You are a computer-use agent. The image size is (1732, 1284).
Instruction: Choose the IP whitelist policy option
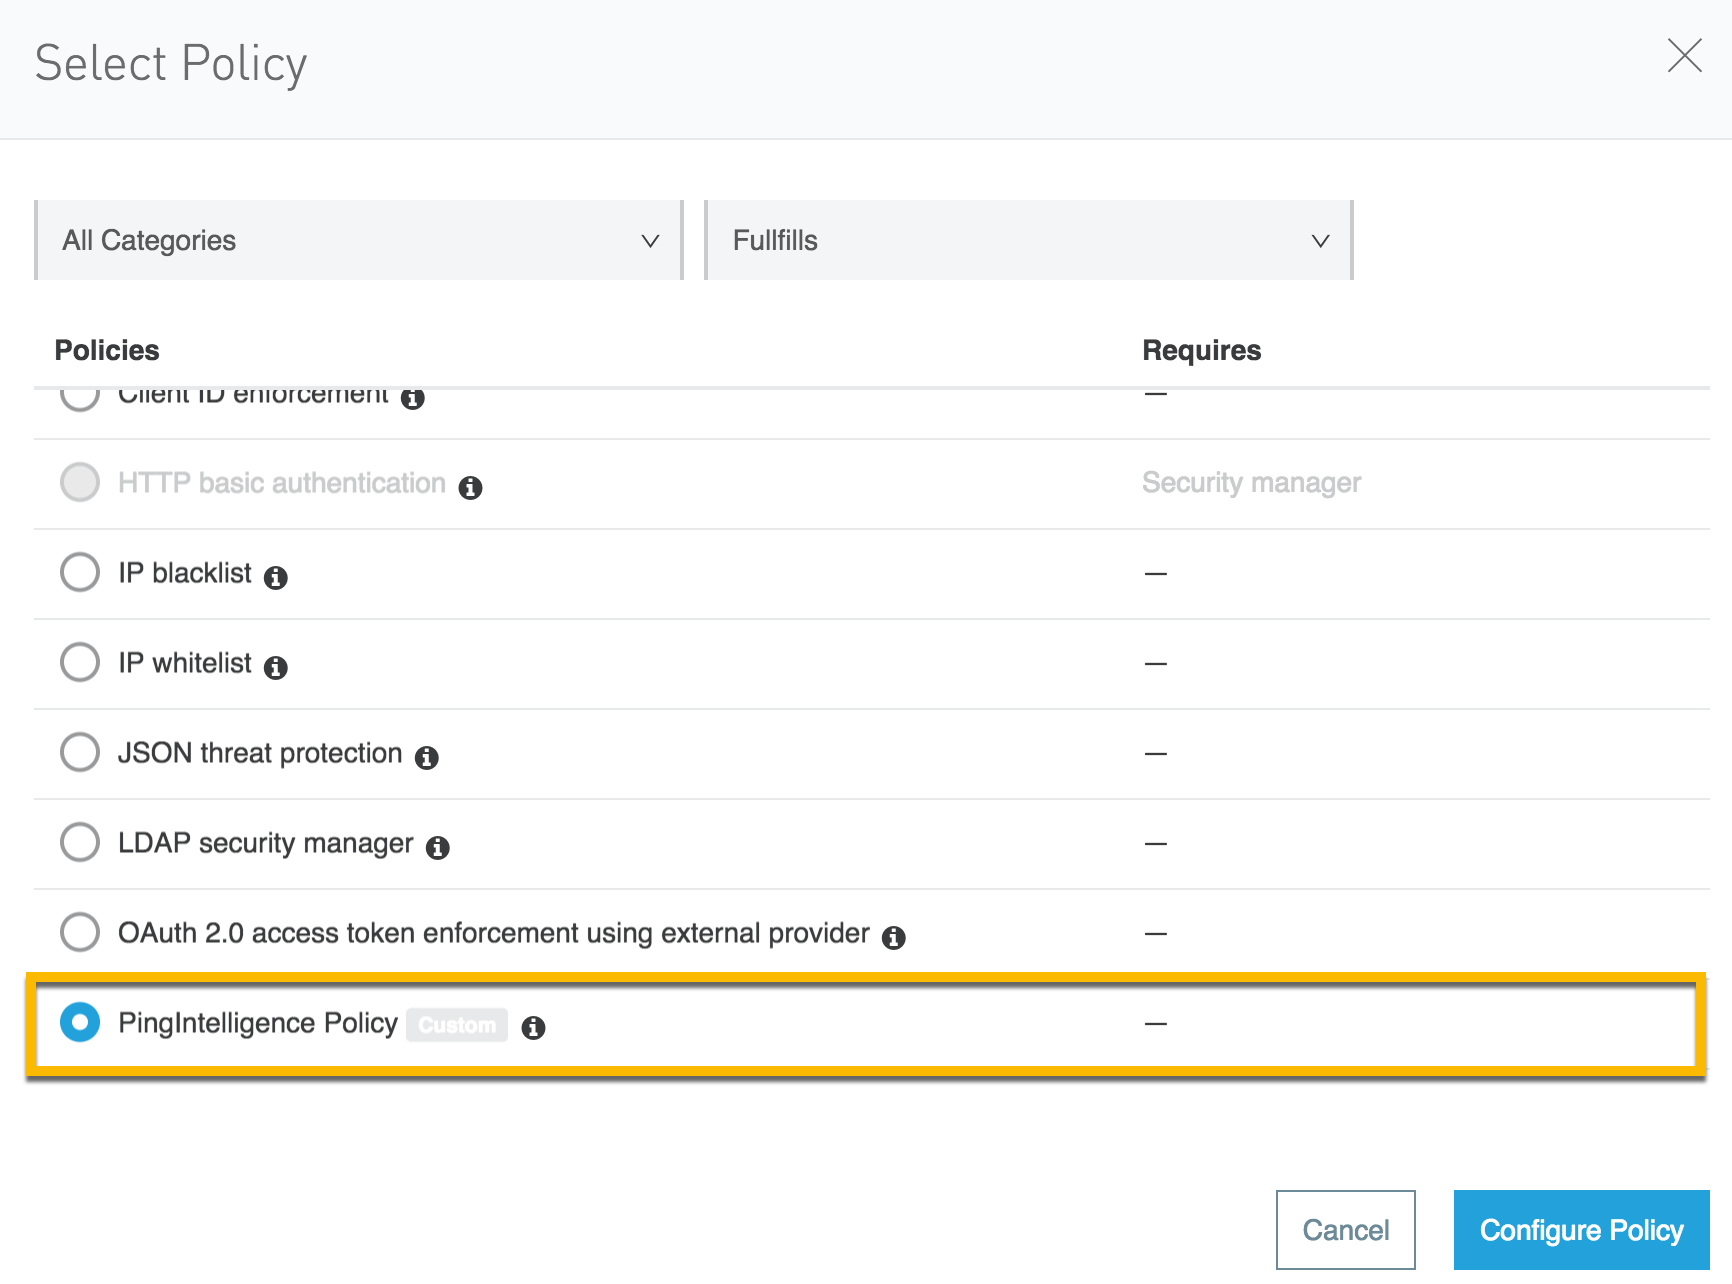[80, 662]
